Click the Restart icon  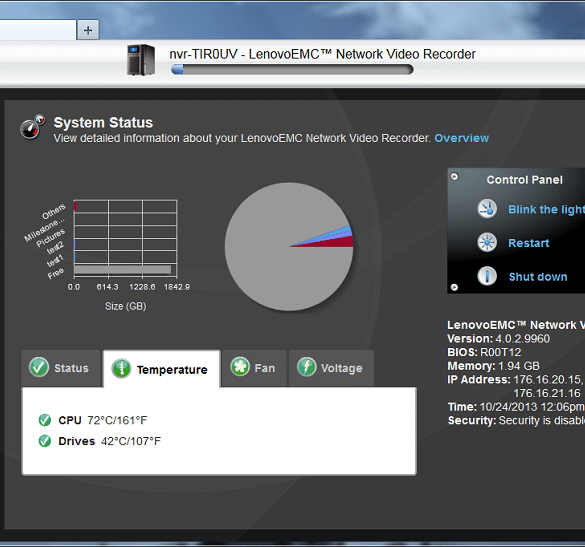click(x=487, y=243)
